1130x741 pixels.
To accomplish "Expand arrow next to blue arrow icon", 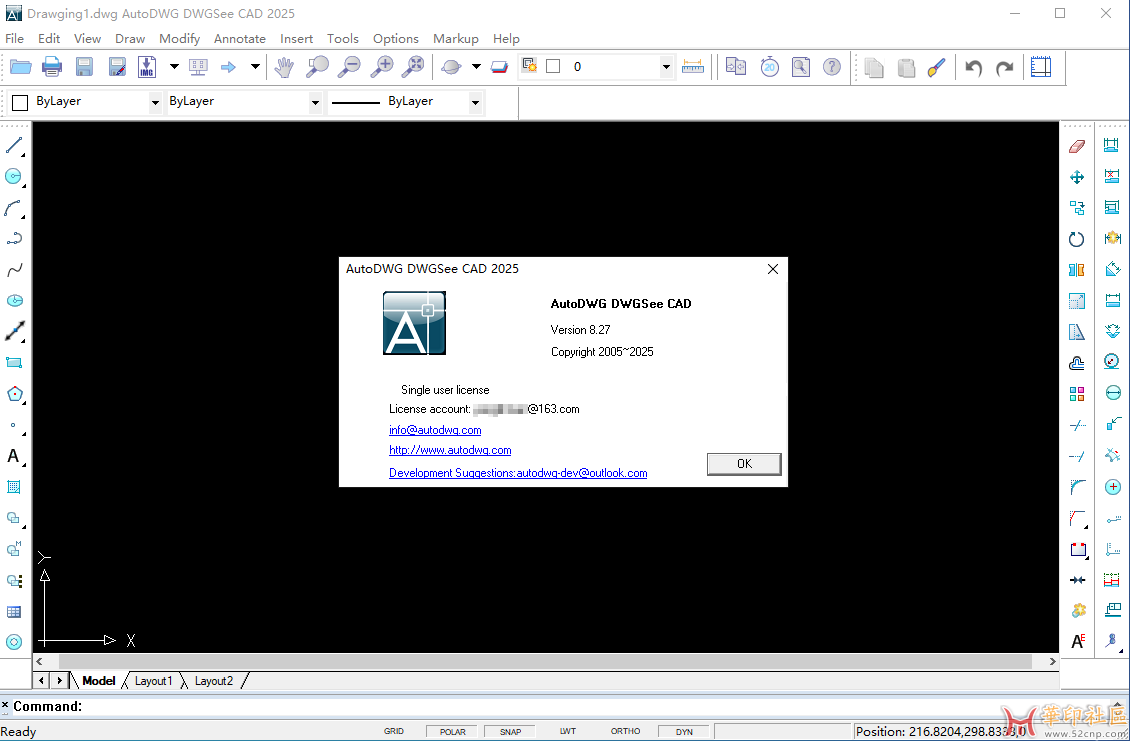I will click(255, 67).
